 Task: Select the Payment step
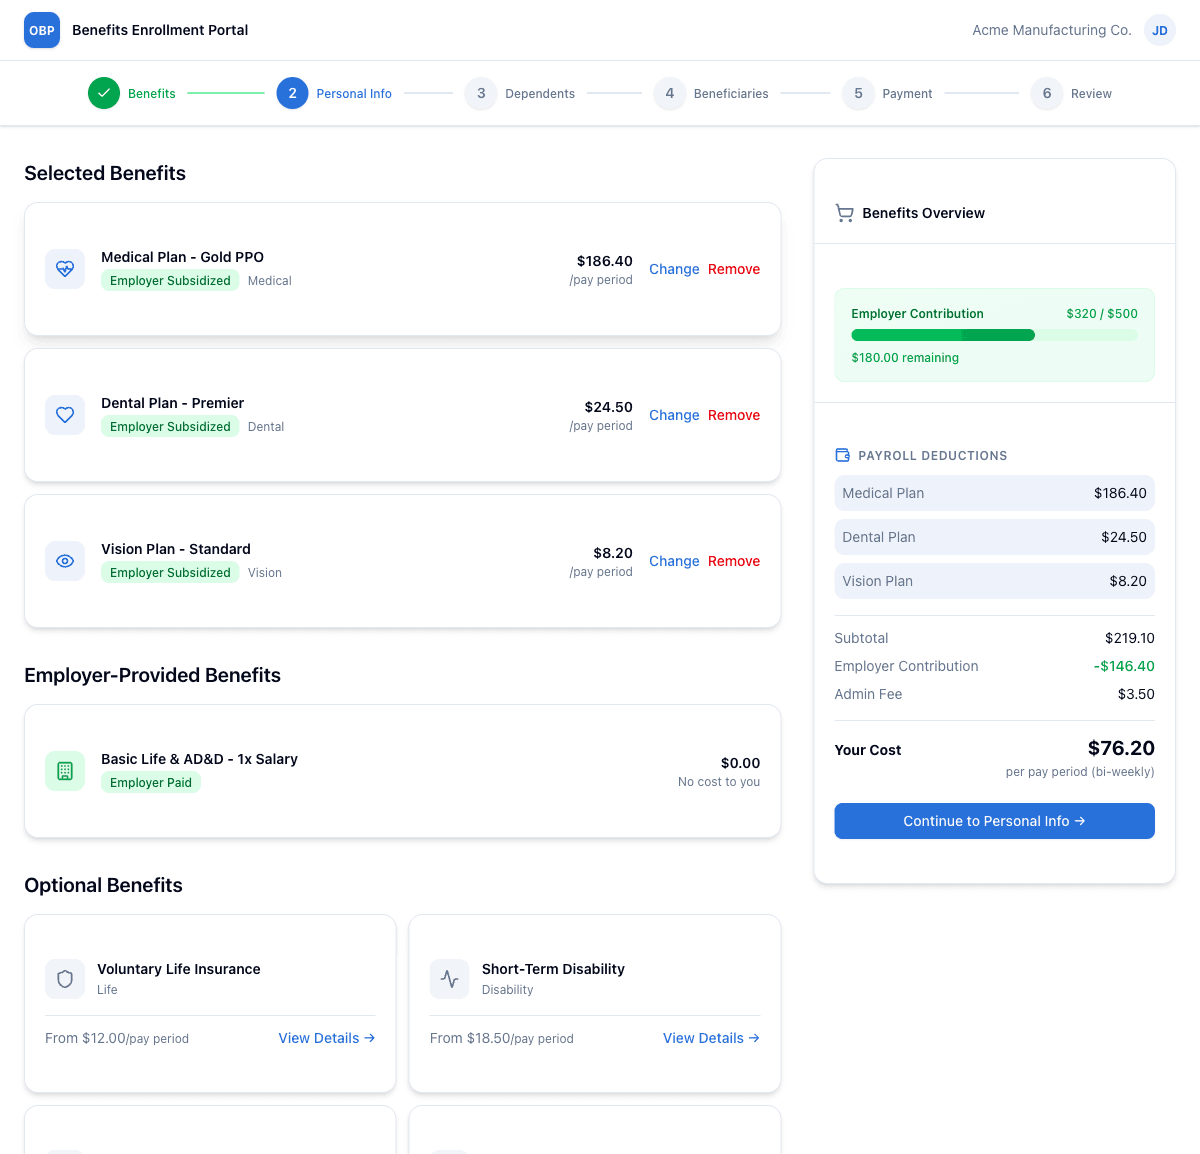coord(858,93)
